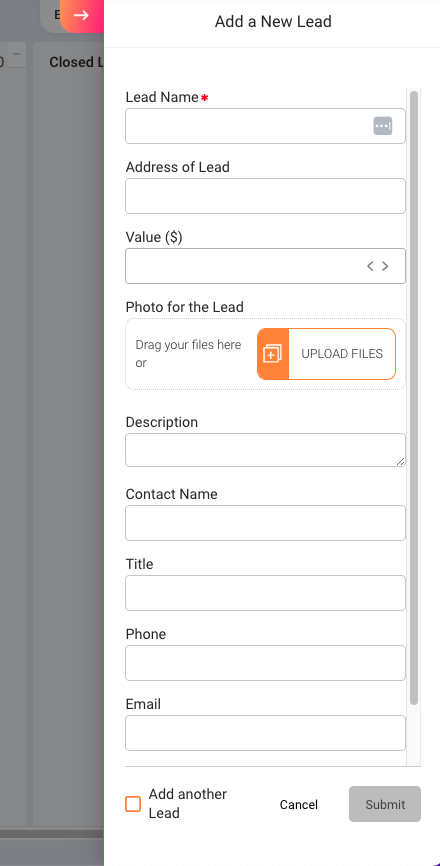Click the Email input field
The width and height of the screenshot is (440, 866).
point(265,733)
